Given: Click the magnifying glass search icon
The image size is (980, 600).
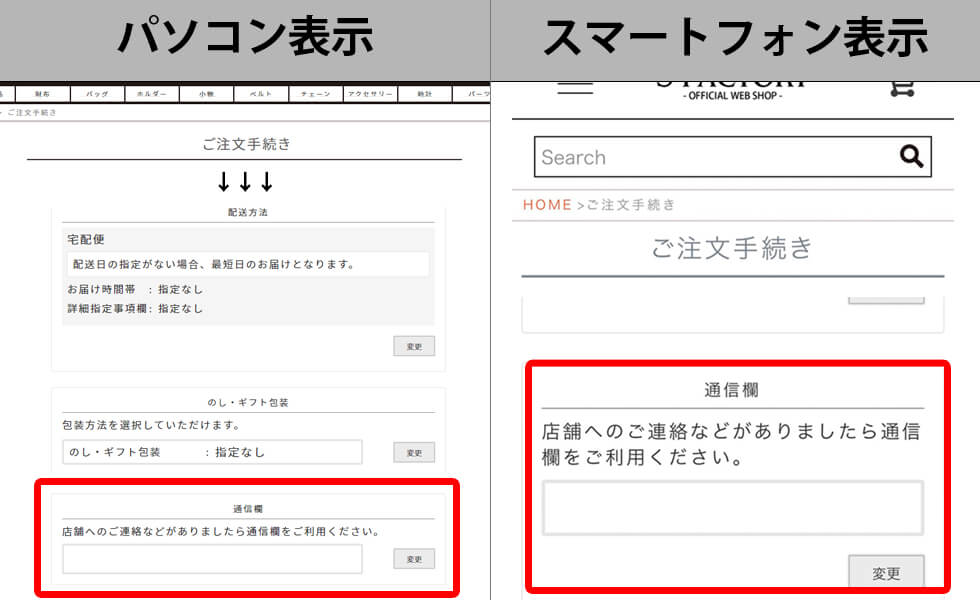Looking at the screenshot, I should click(x=911, y=156).
